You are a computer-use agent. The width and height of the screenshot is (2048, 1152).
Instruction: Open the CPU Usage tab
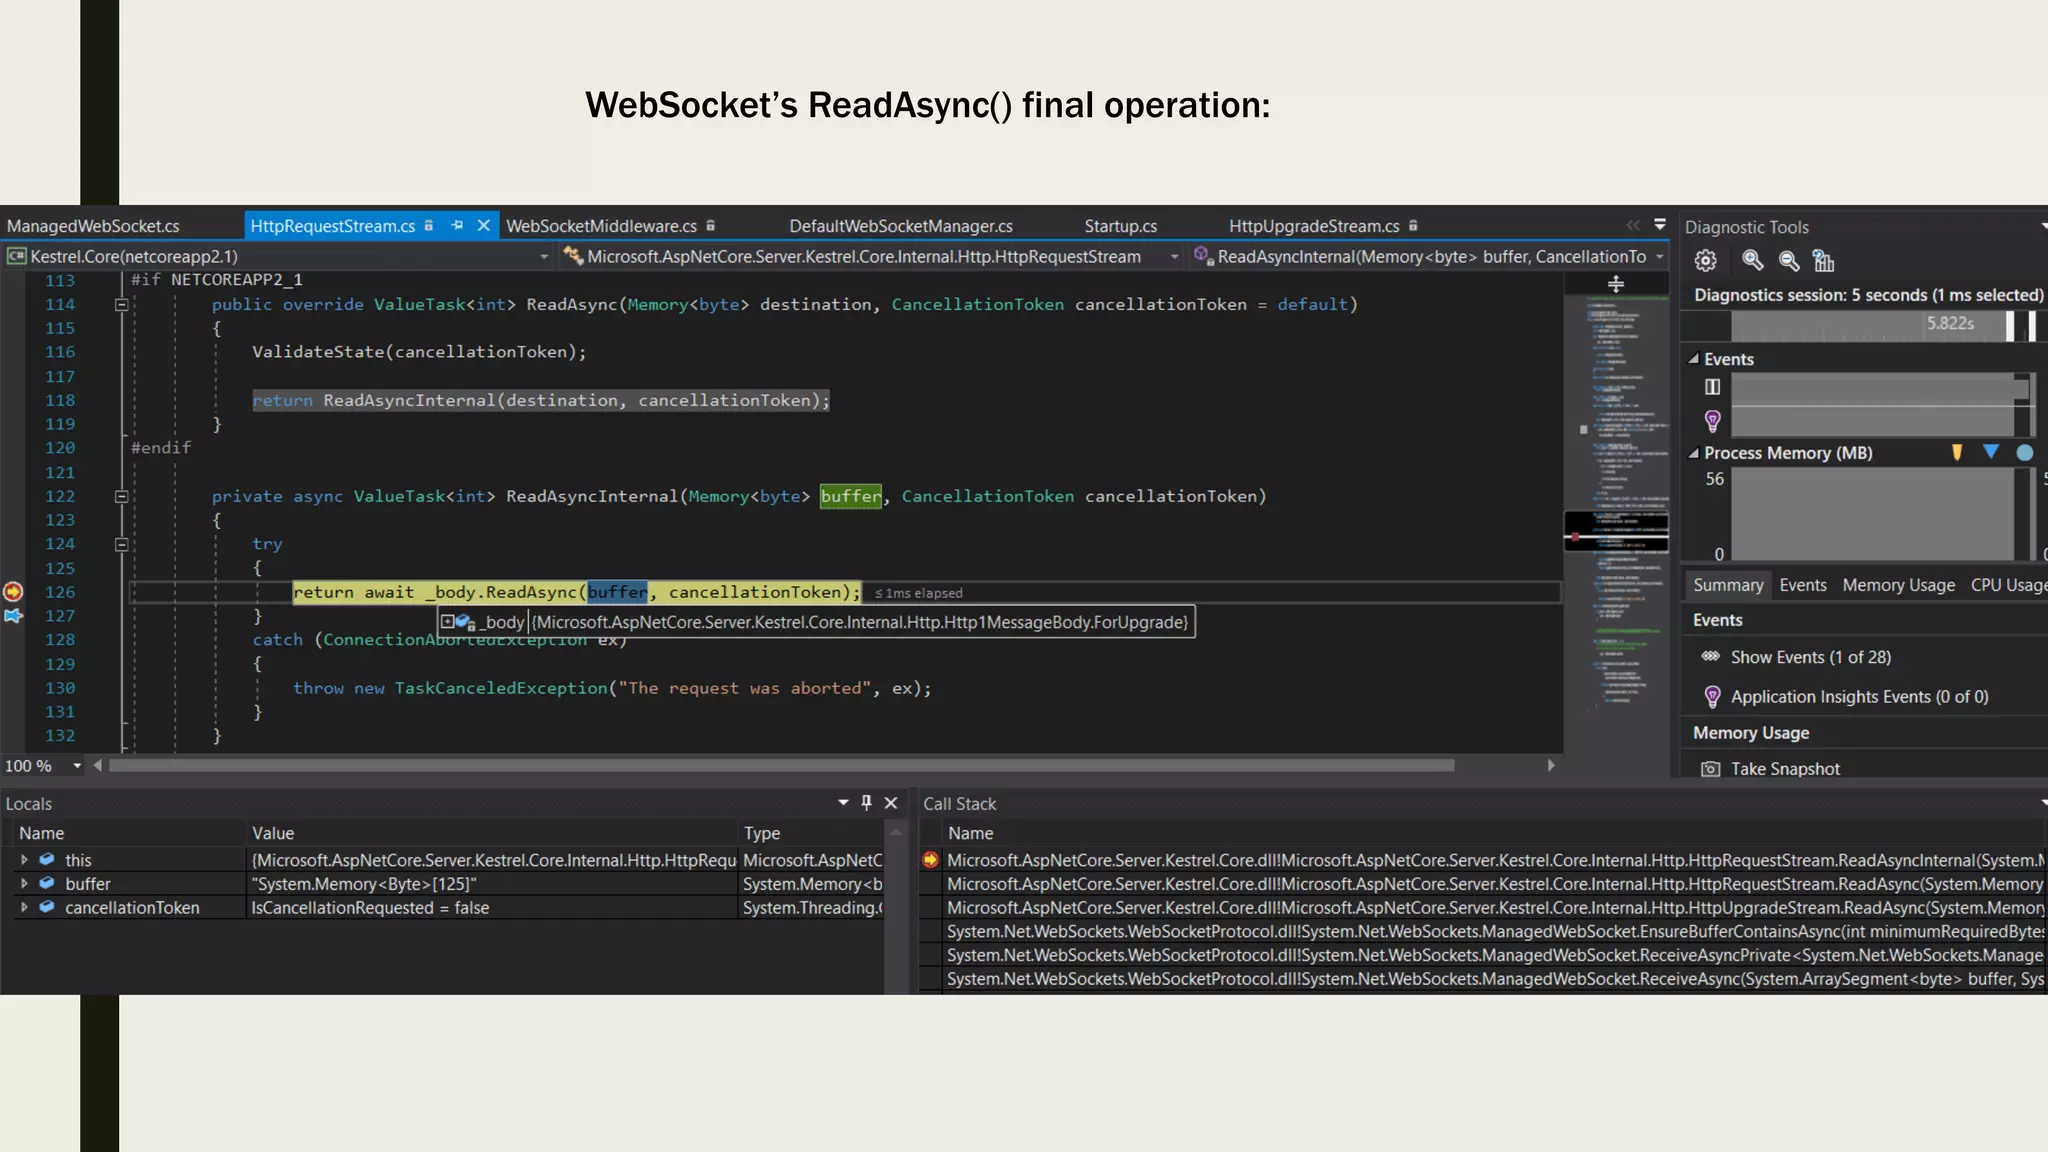(2008, 585)
